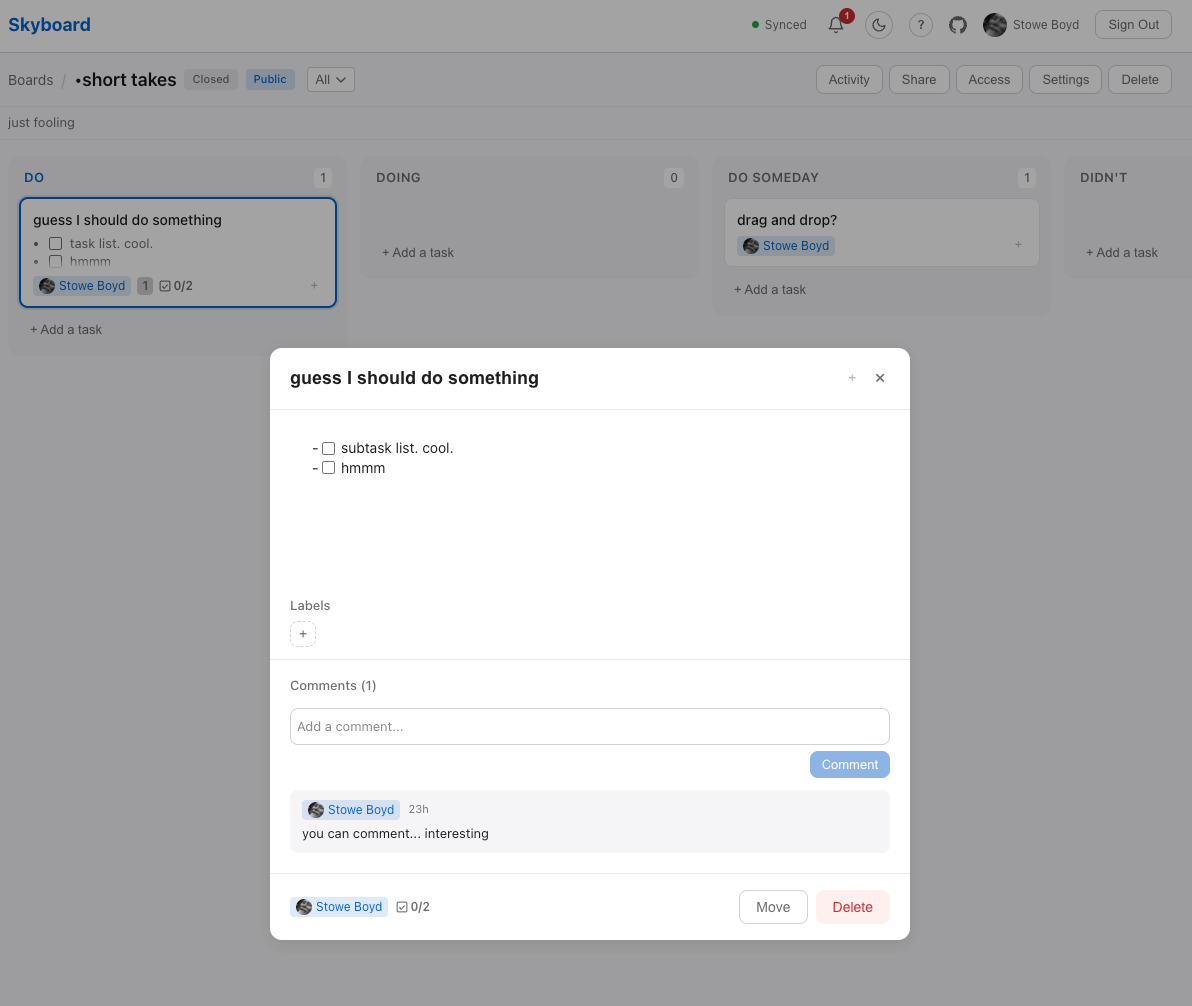Click Sign Out button

click(x=1133, y=25)
